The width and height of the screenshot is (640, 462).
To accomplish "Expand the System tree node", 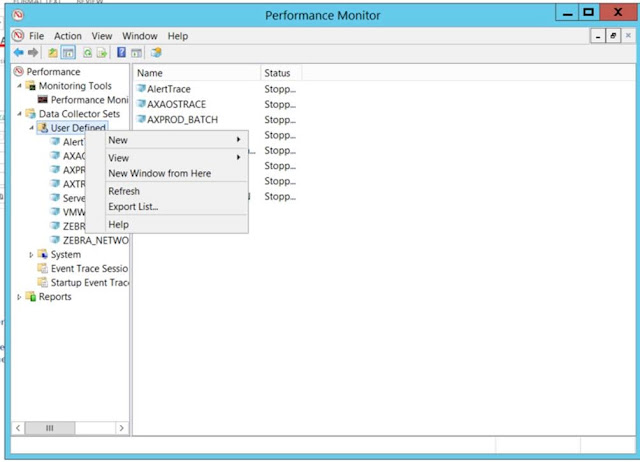I will (x=31, y=255).
